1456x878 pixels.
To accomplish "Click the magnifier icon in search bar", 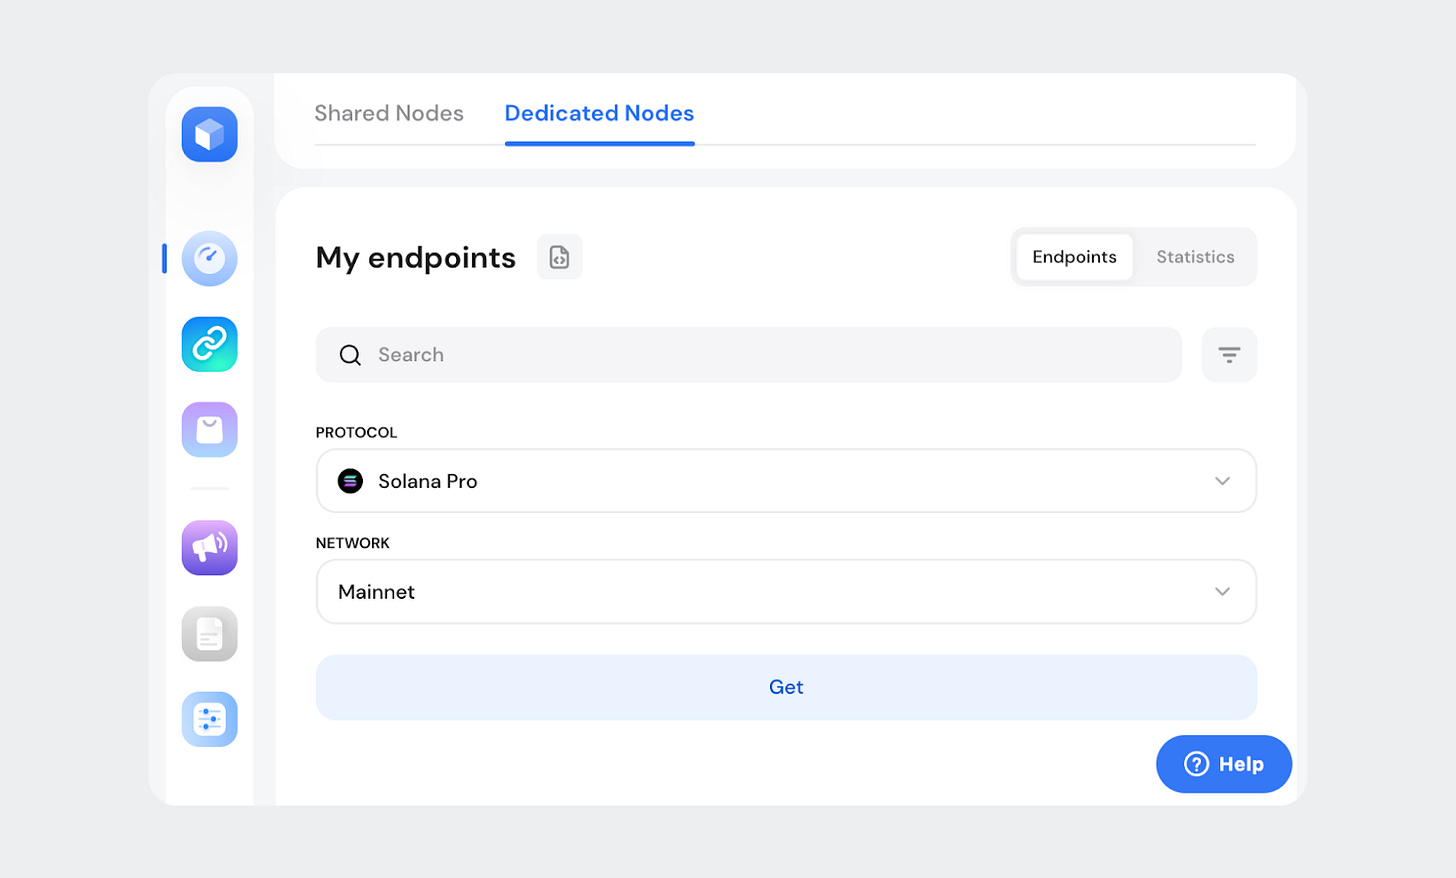I will (350, 355).
